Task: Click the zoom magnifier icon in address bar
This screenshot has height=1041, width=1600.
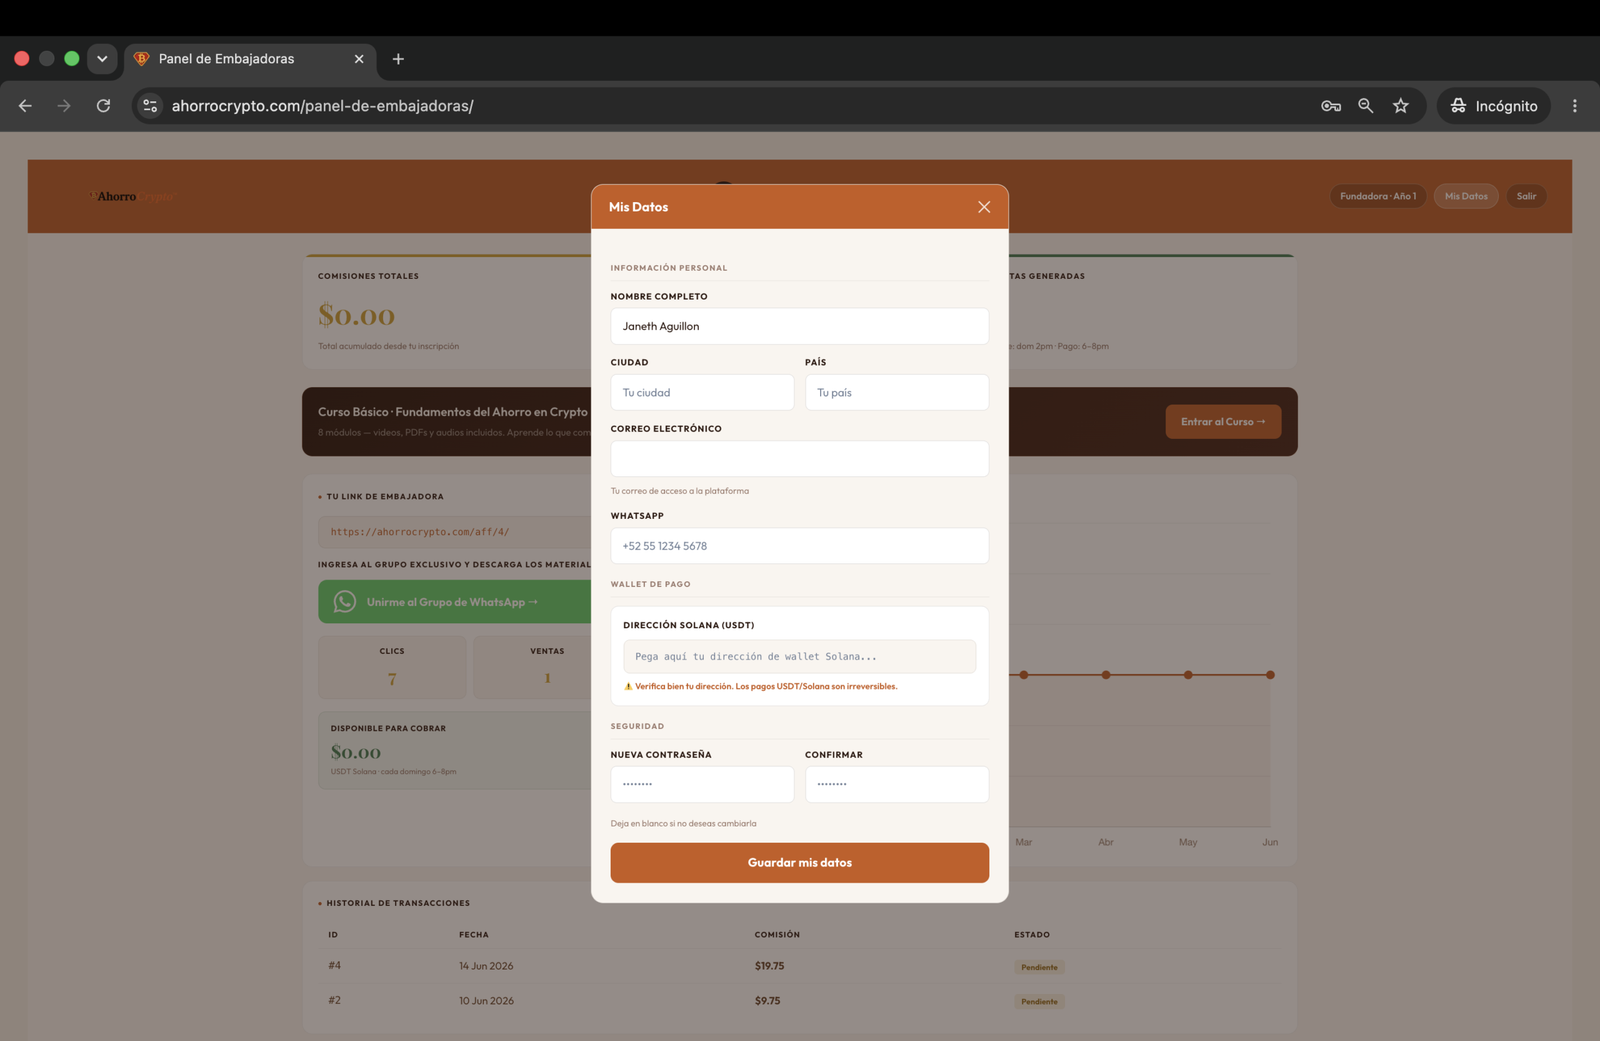Action: click(x=1365, y=106)
